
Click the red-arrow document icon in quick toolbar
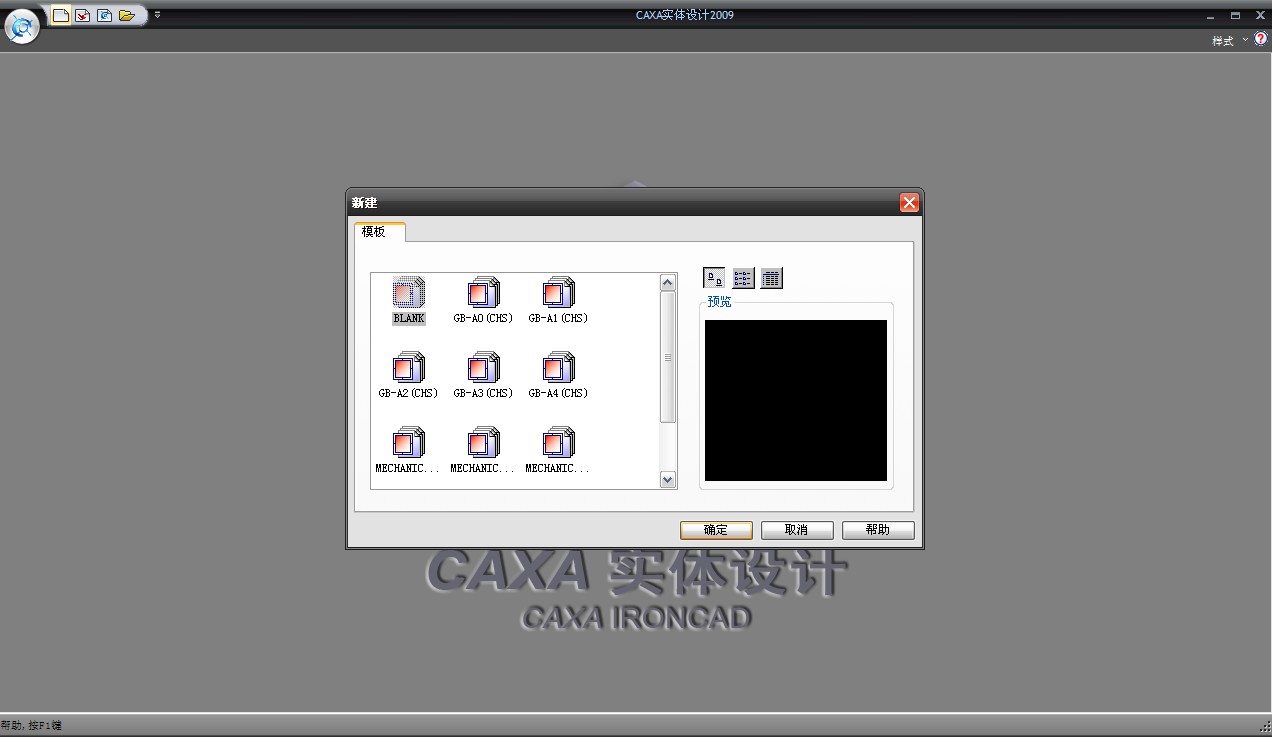pos(83,15)
